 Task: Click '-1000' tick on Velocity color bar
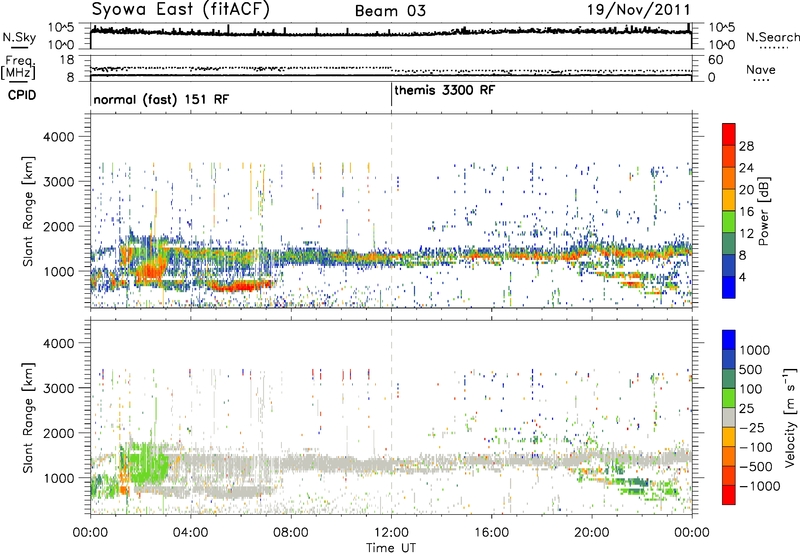759,486
